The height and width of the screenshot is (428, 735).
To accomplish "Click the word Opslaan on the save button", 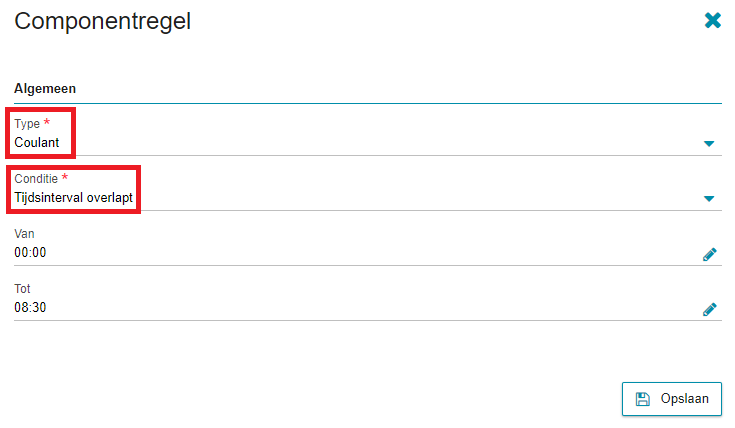I will pos(684,399).
